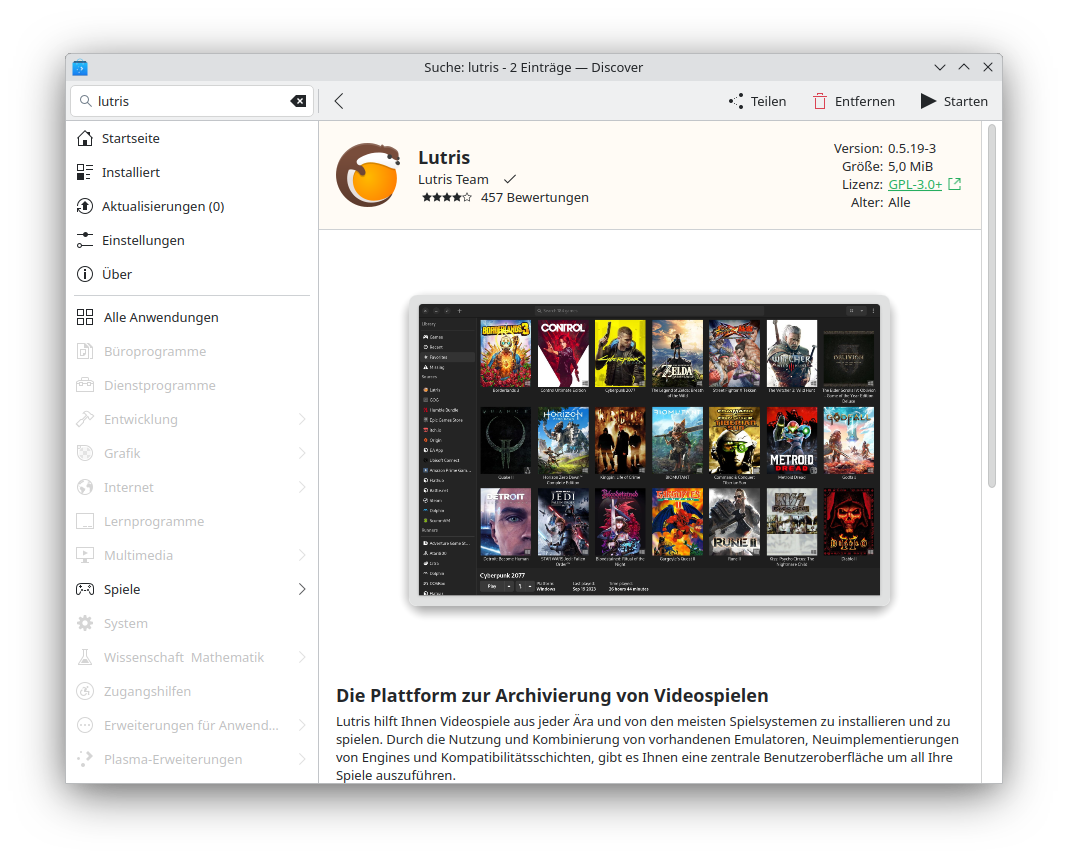Click the Alle Anwendungen grid icon

(x=85, y=317)
